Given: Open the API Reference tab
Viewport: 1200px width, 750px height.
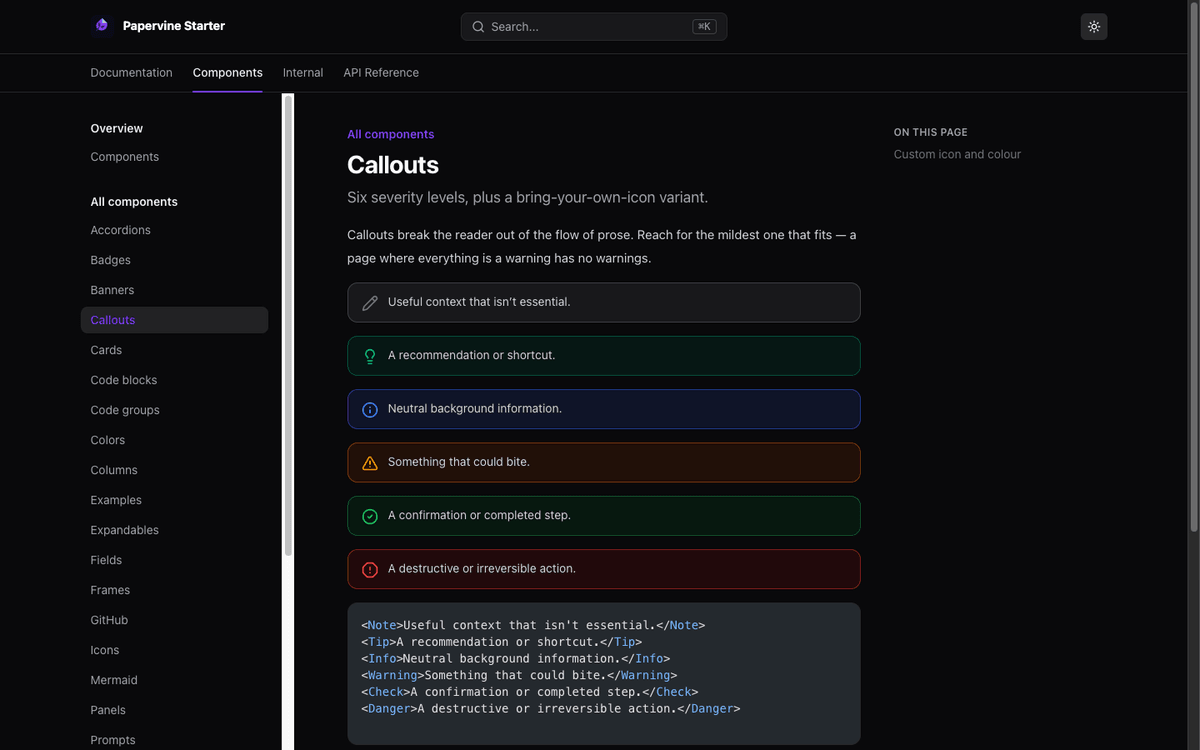Looking at the screenshot, I should pyautogui.click(x=381, y=73).
